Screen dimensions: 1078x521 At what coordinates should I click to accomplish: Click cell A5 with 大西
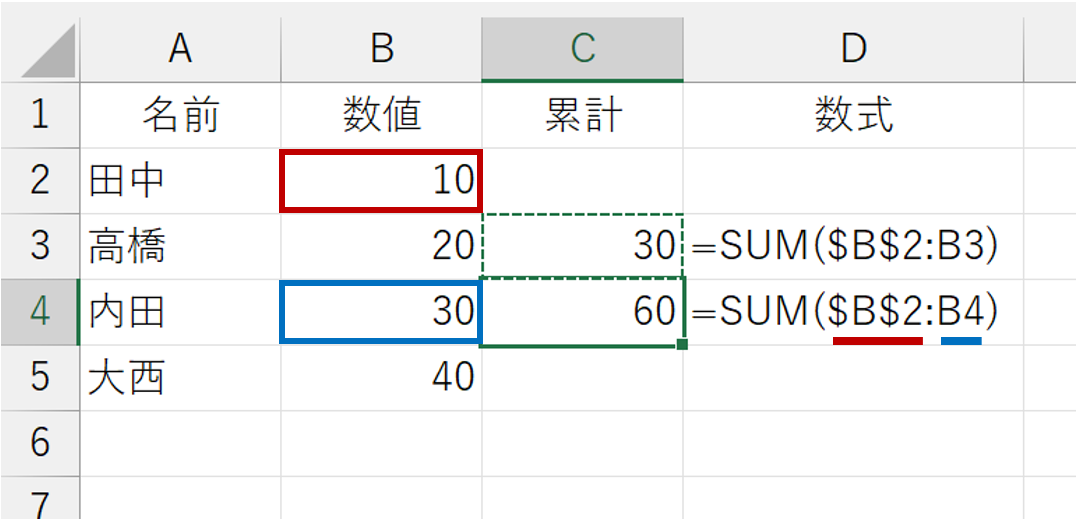[180, 378]
